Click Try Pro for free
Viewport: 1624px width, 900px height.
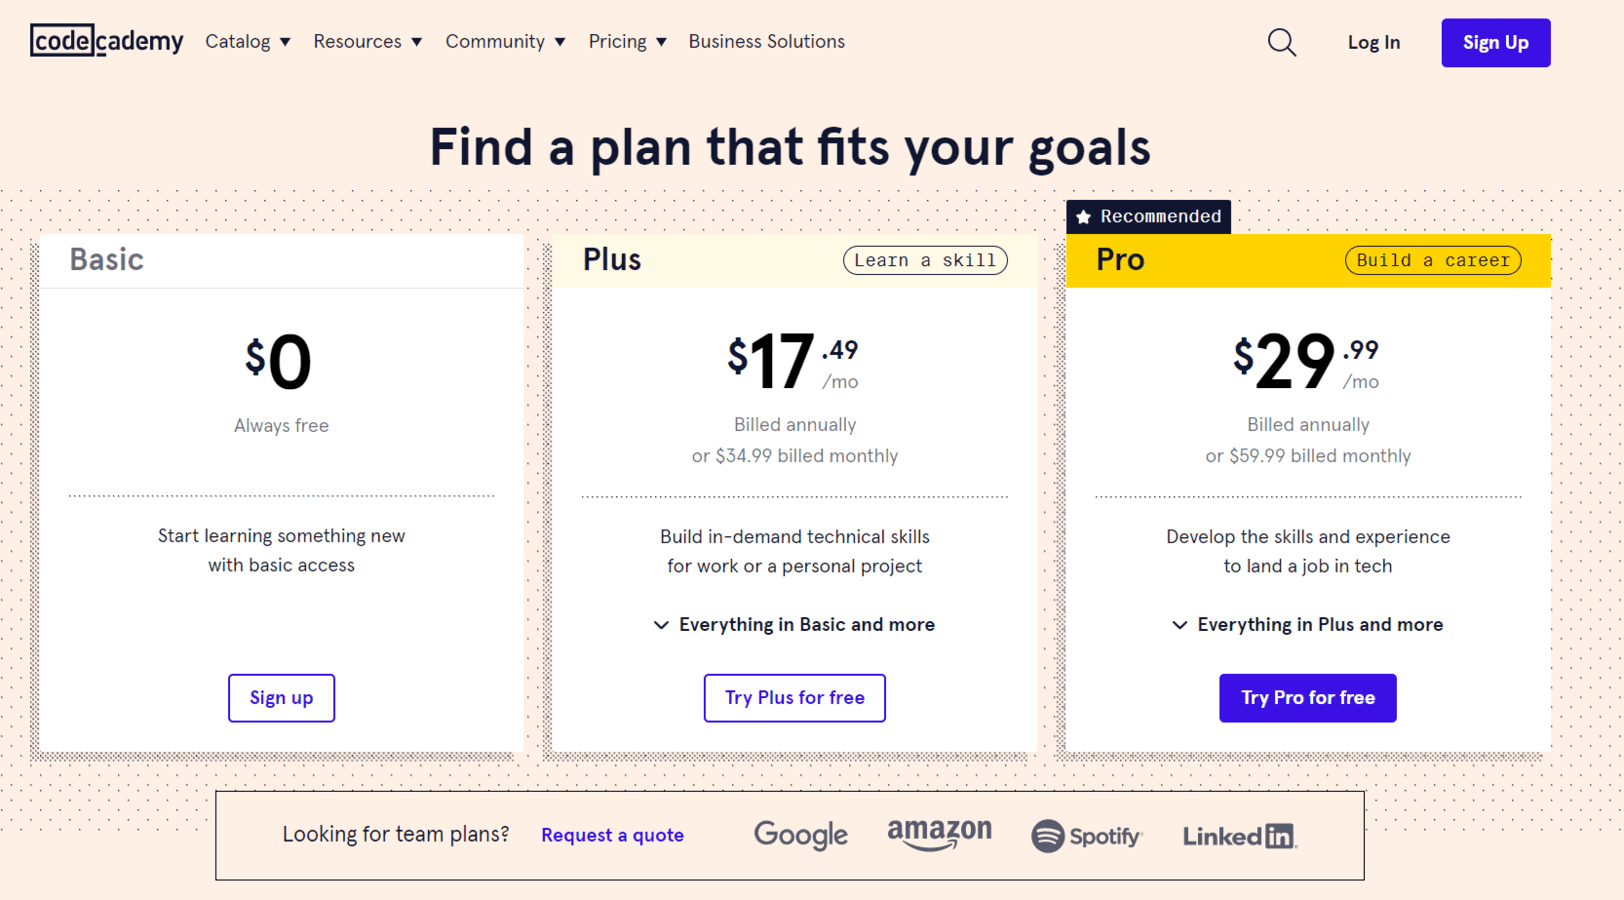1307,698
